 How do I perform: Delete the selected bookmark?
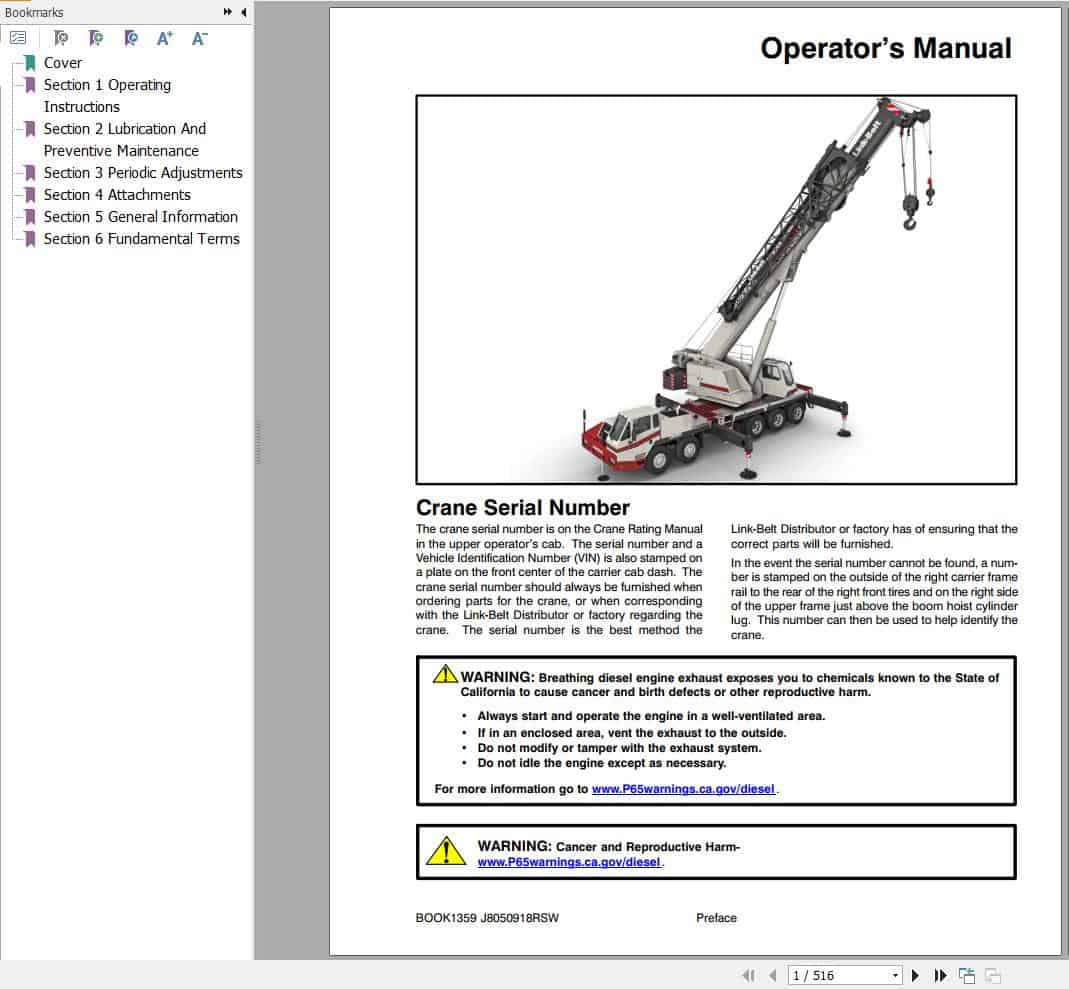(x=60, y=38)
